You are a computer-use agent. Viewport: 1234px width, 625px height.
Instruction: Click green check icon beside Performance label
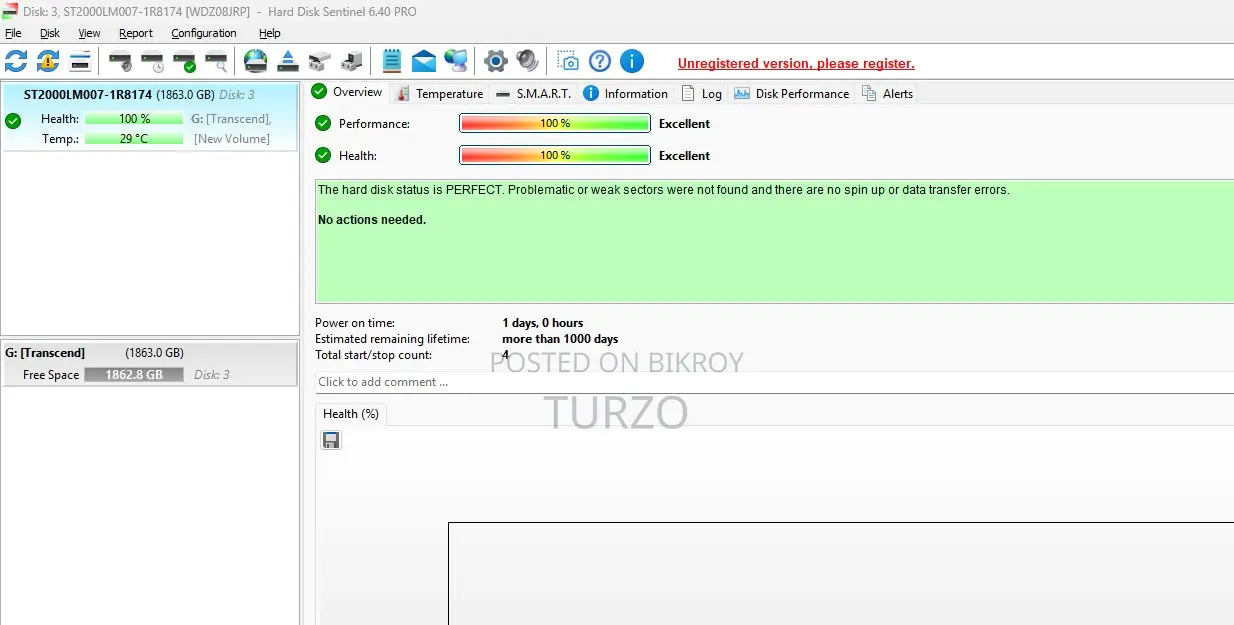323,123
